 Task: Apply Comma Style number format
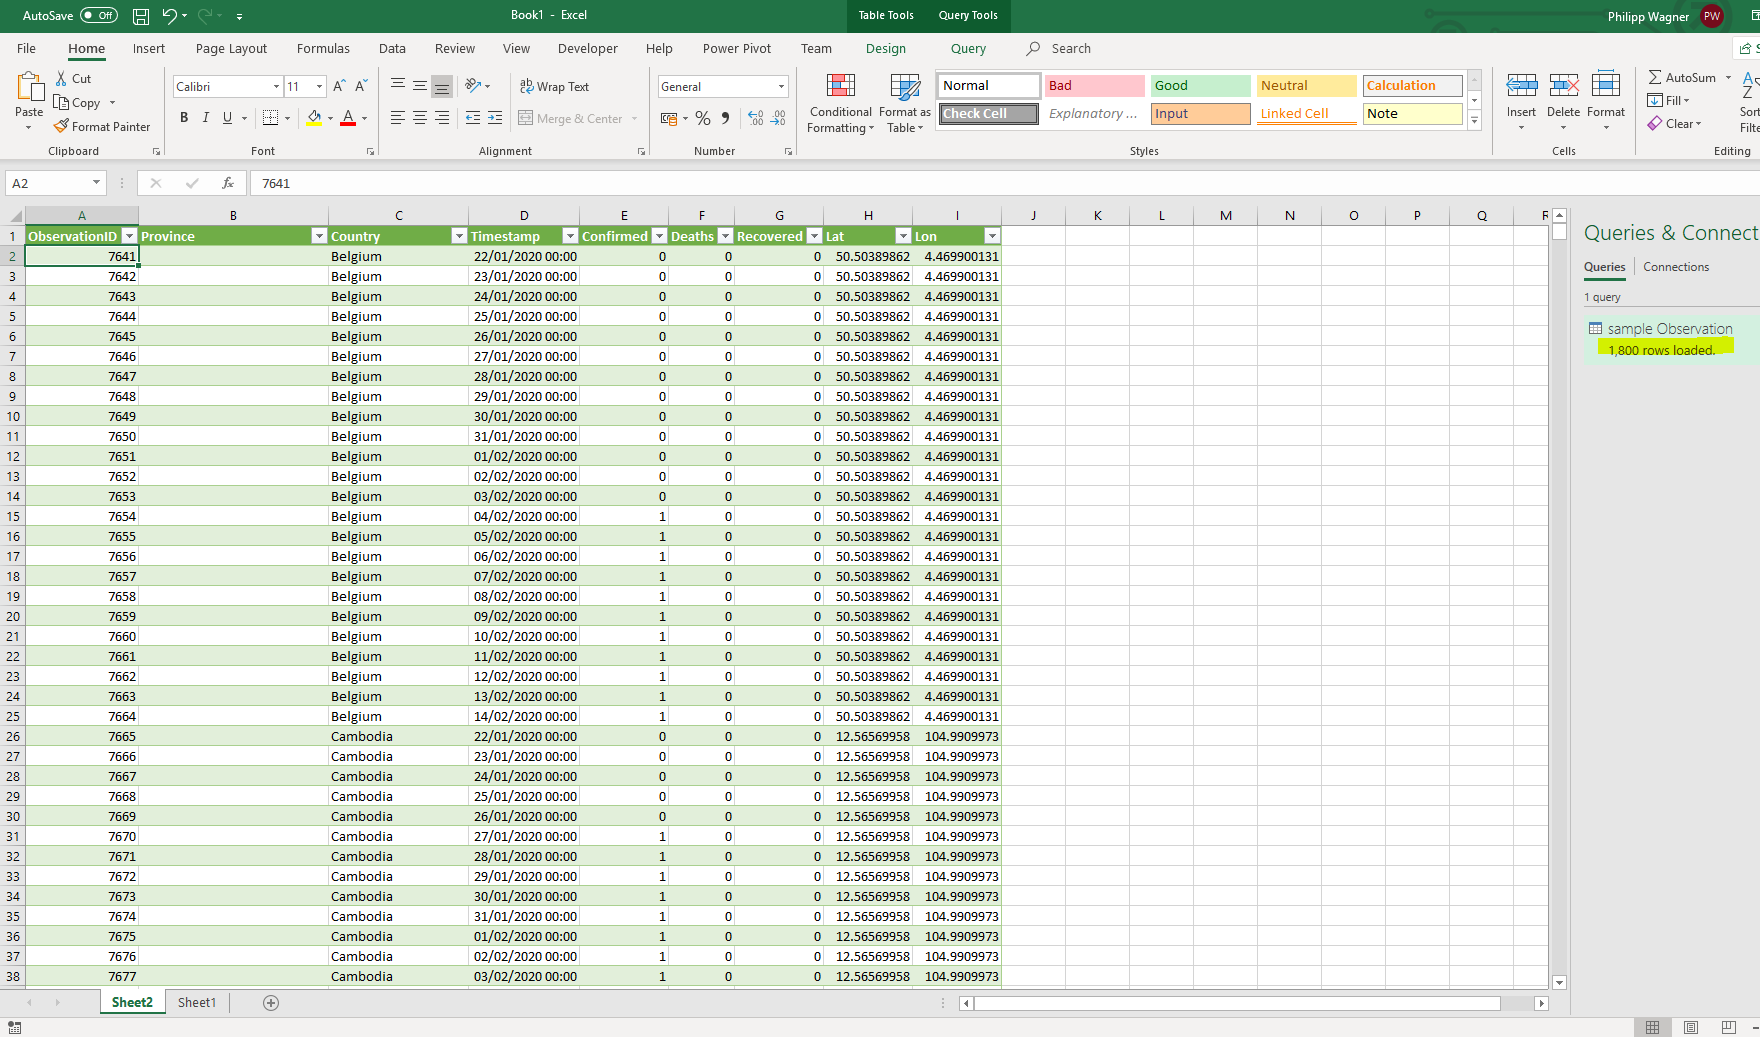[725, 118]
